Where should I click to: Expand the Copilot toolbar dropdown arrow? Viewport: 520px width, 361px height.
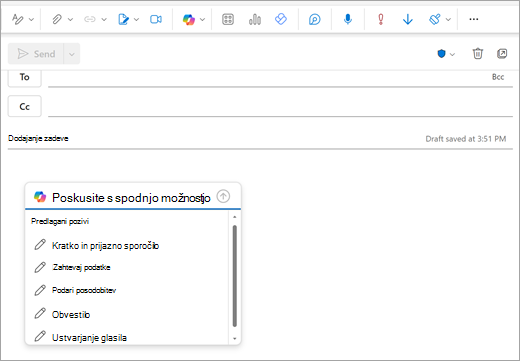click(x=202, y=20)
